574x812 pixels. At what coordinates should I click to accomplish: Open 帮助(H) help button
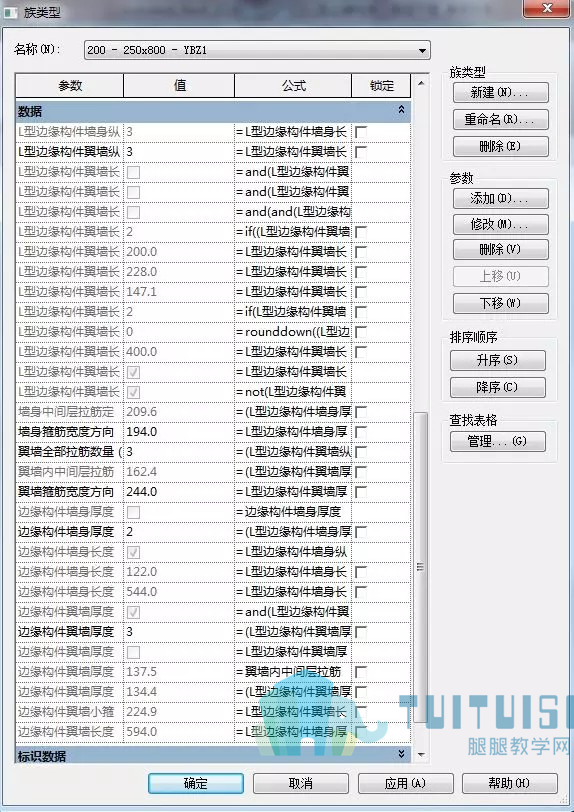tap(510, 783)
